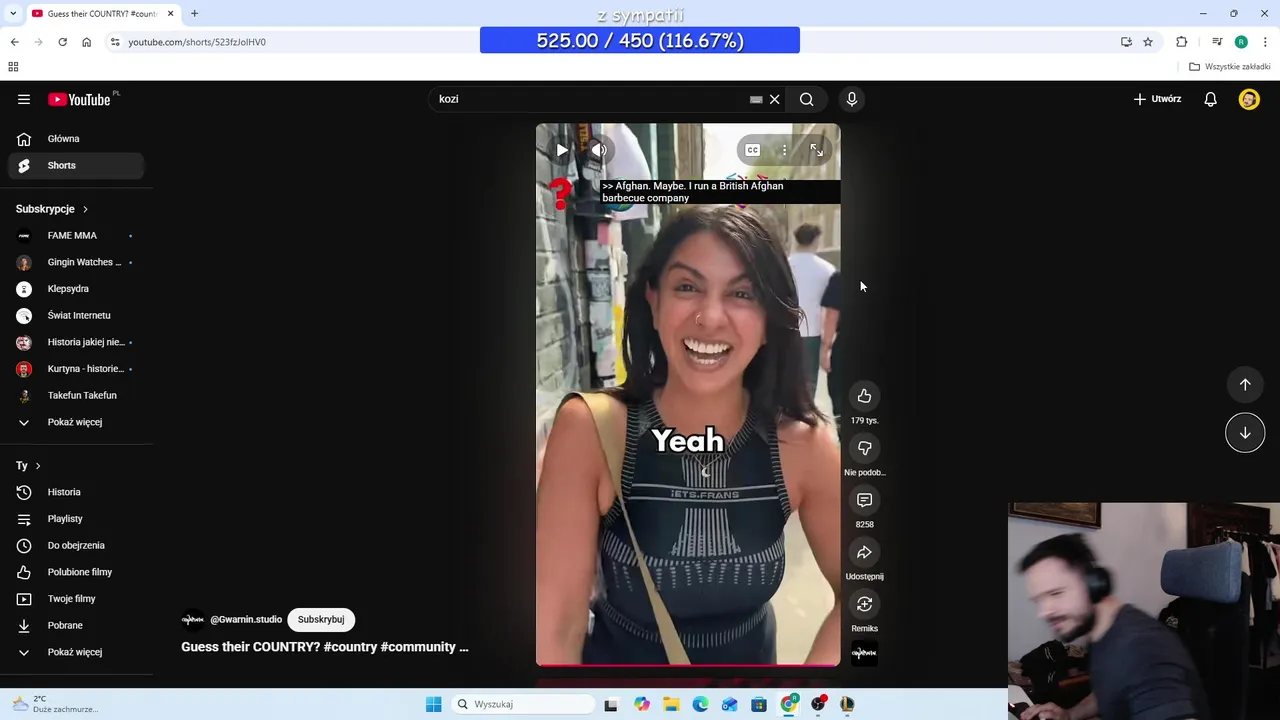Image resolution: width=1280 pixels, height=720 pixels.
Task: Dislike the Short with thumbs down
Action: (865, 448)
